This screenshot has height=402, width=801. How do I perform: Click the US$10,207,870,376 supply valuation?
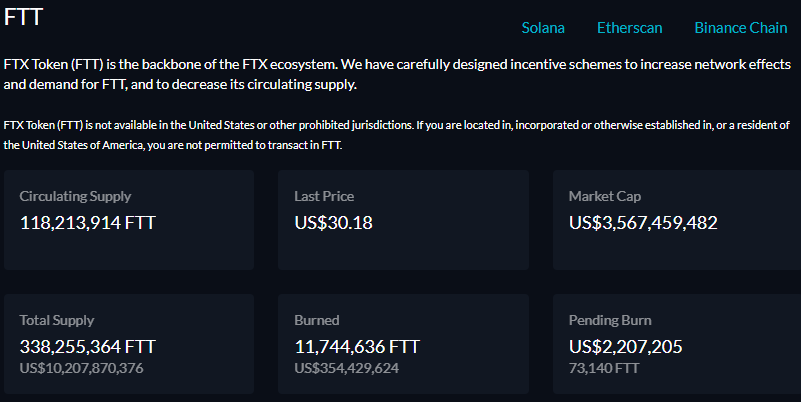point(82,368)
